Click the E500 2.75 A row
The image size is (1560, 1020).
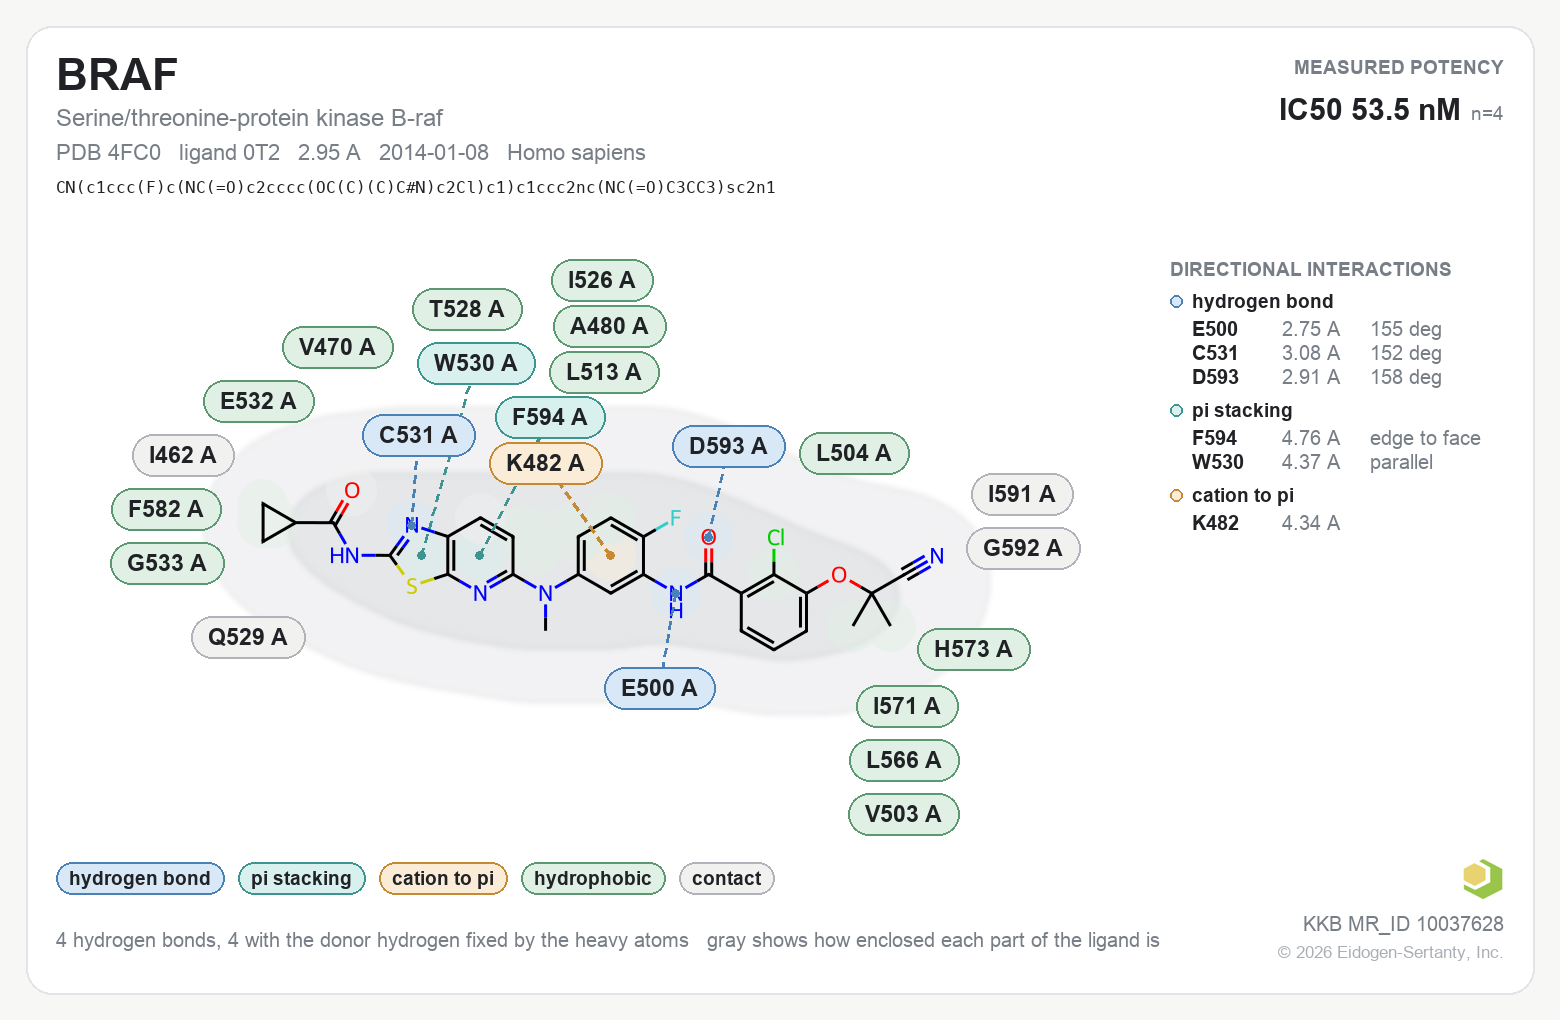[1317, 329]
